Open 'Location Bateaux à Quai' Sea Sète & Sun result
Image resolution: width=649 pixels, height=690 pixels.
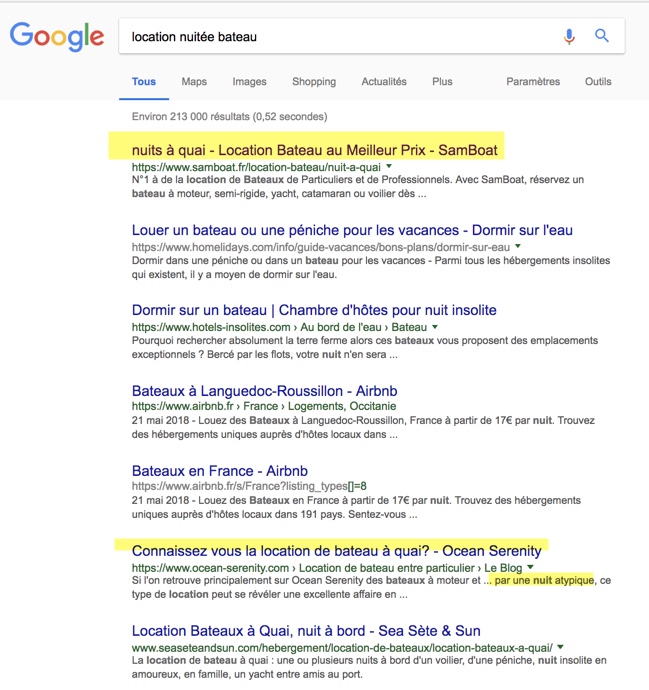(x=306, y=631)
